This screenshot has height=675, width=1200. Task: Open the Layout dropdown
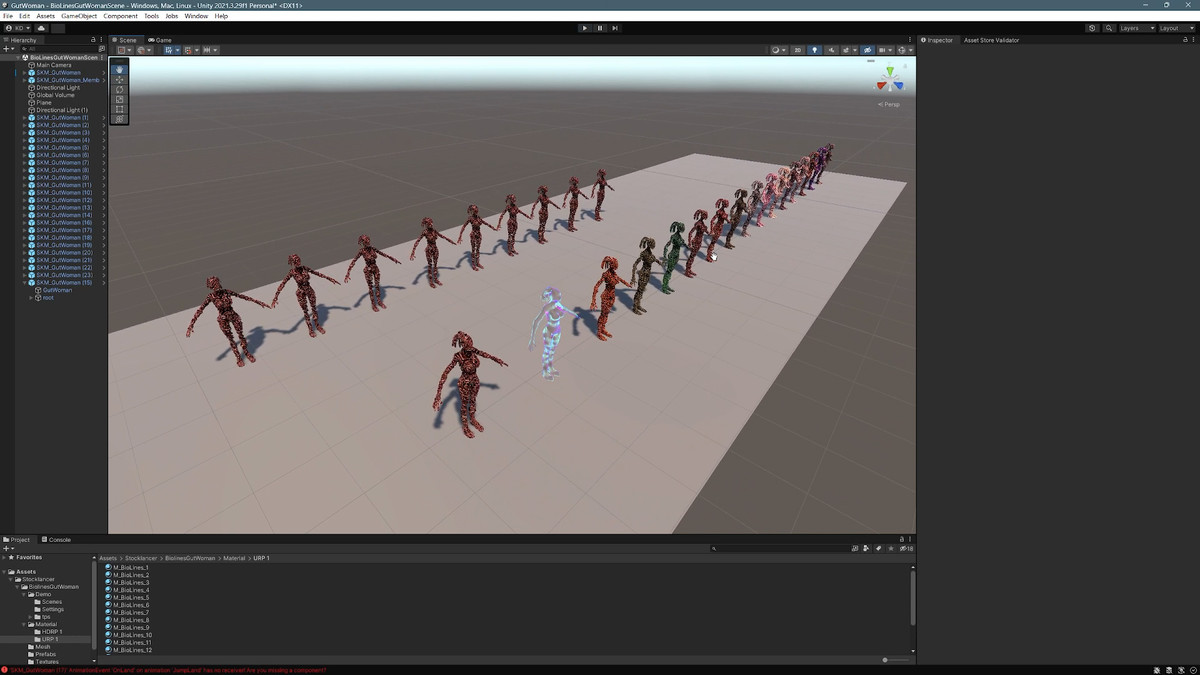pos(1174,28)
